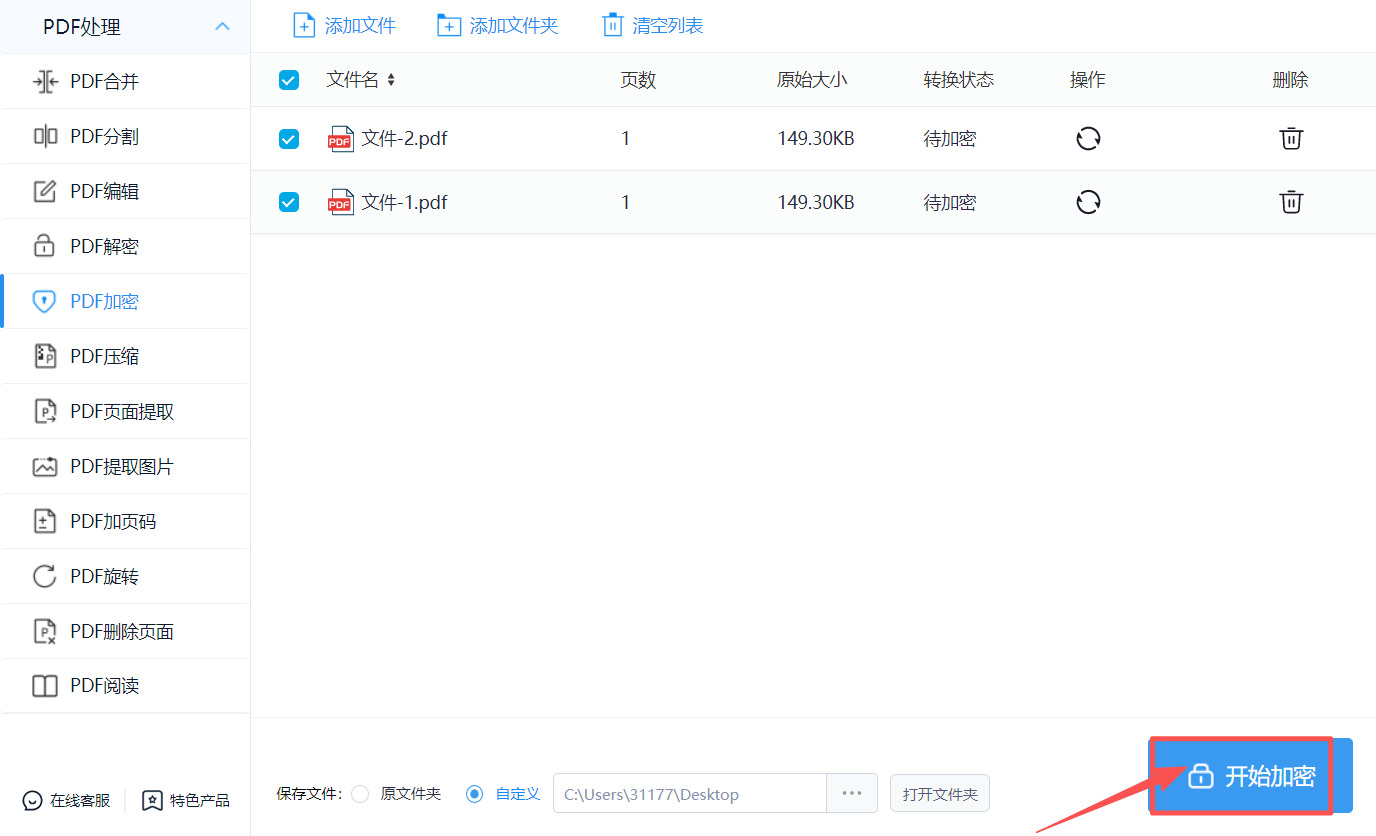Collapse the PDF处理 section
The height and width of the screenshot is (836, 1376).
222,27
